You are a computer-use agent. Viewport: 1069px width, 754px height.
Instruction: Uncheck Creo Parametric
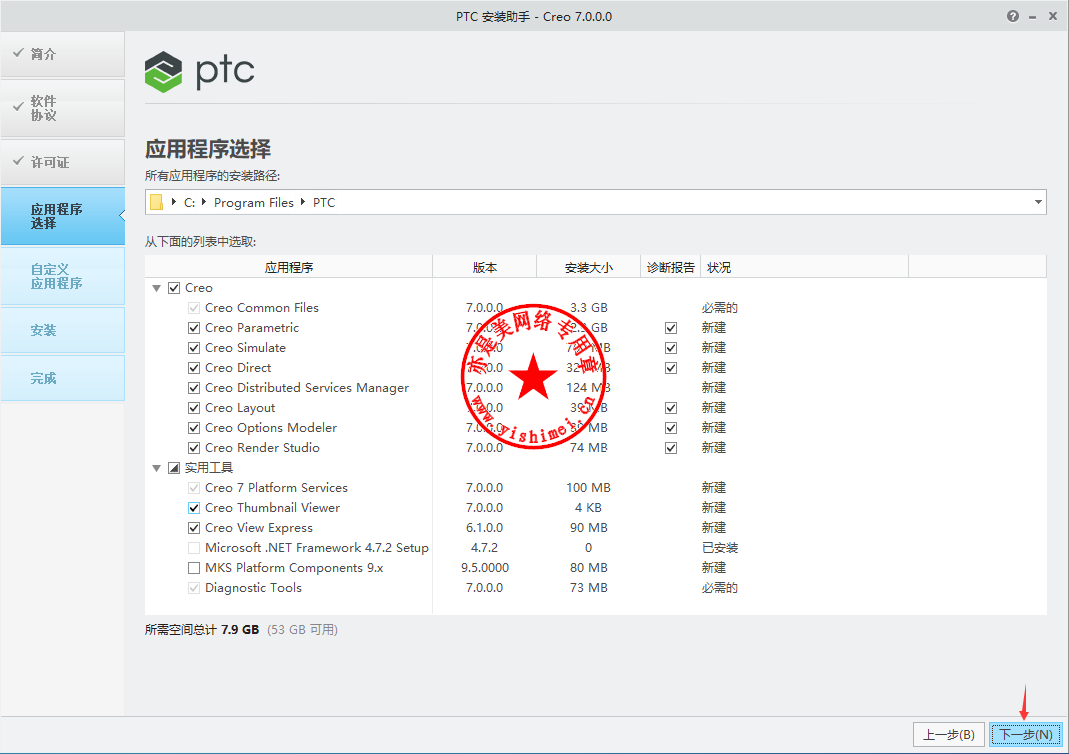tap(194, 328)
